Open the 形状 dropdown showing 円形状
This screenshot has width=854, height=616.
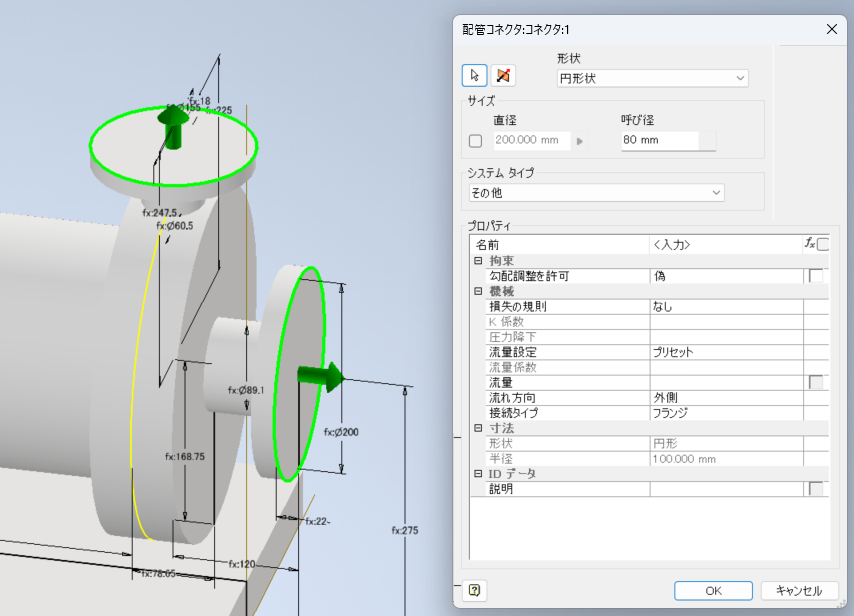652,78
